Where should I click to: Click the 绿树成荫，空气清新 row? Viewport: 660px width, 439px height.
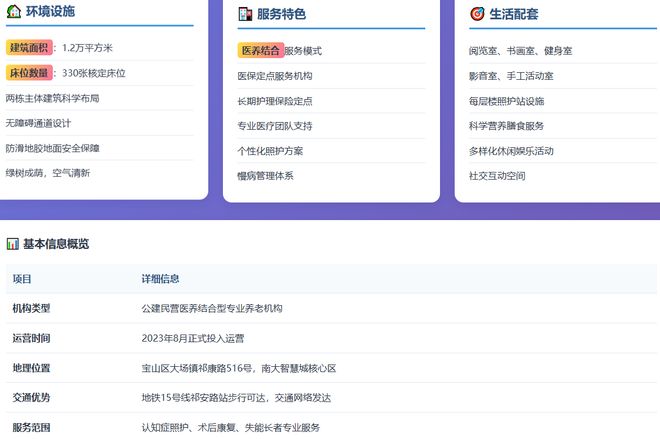tap(100, 173)
